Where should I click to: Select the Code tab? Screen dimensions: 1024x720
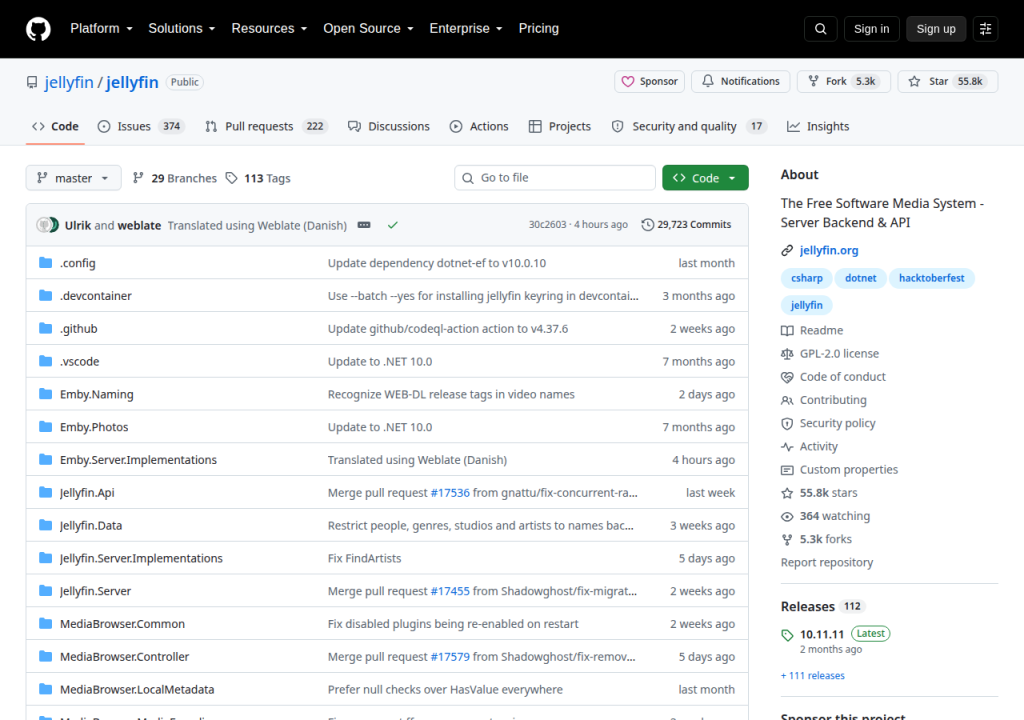(56, 126)
